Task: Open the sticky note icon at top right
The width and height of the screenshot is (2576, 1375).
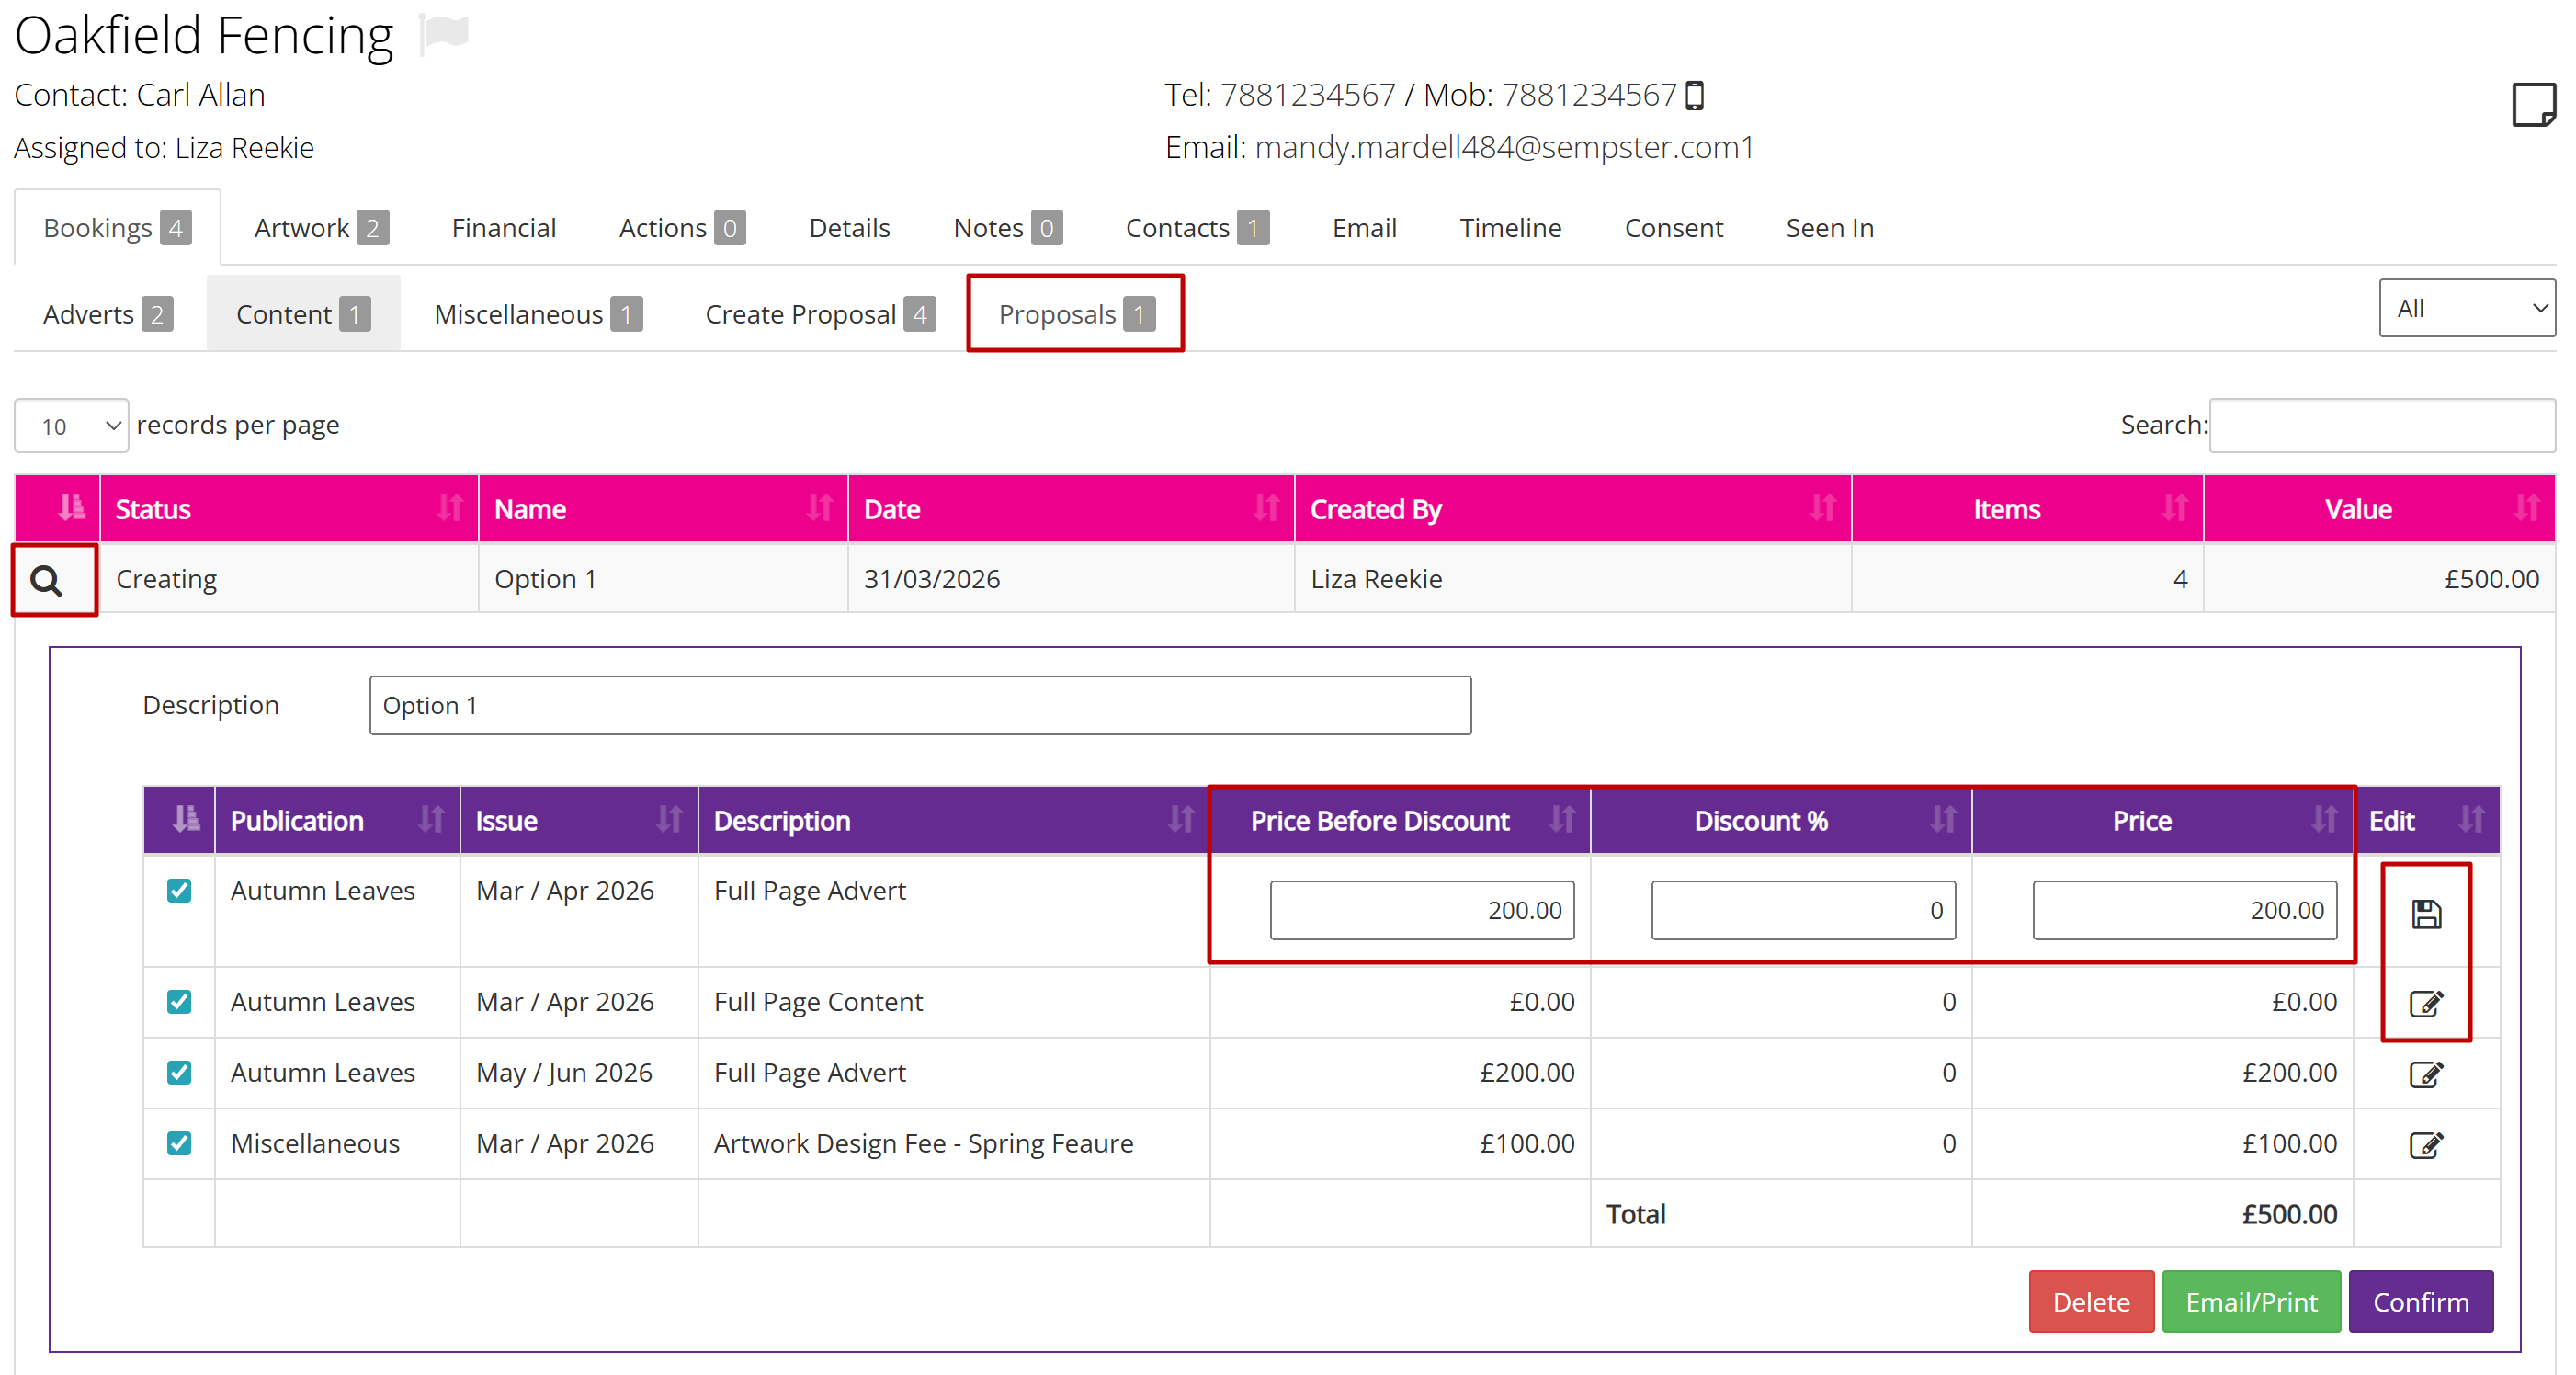Action: click(x=2533, y=104)
